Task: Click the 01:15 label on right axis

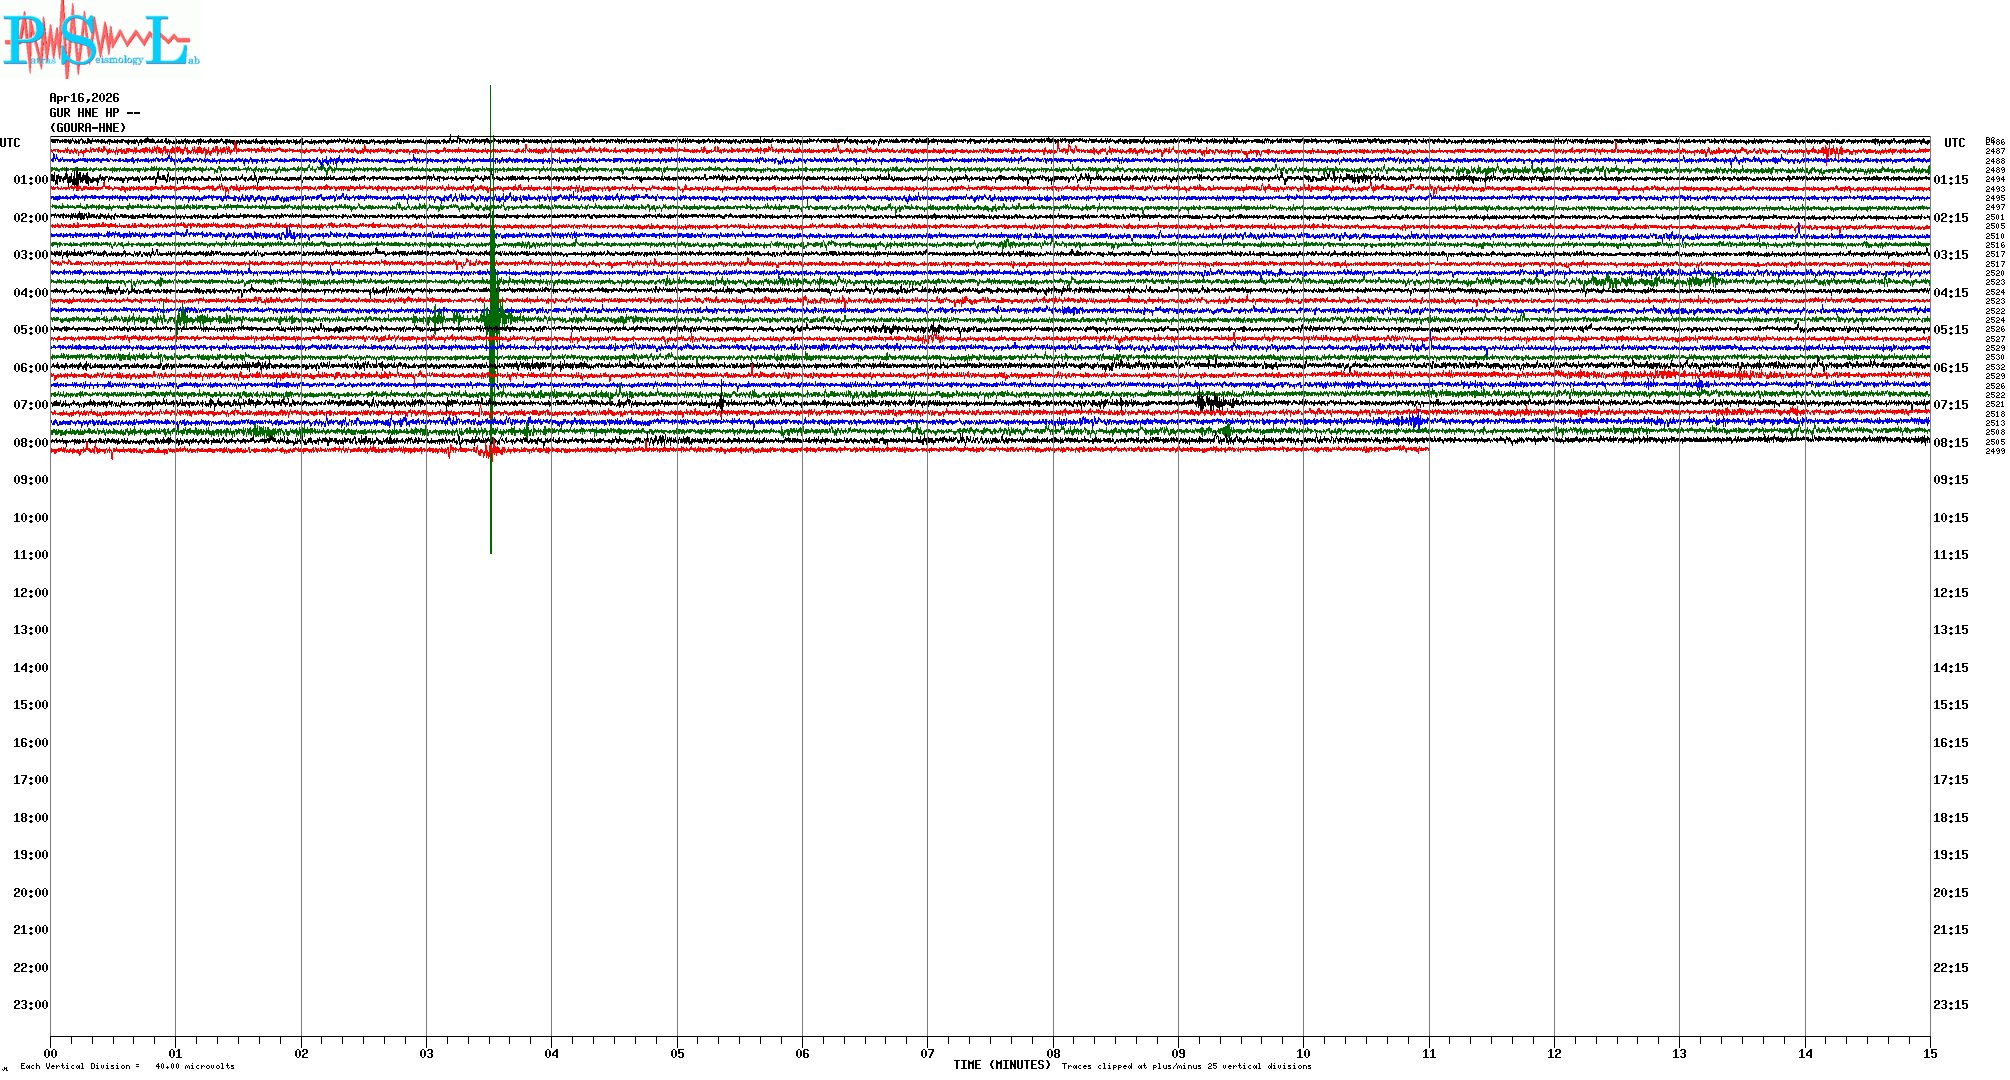Action: click(x=1950, y=180)
